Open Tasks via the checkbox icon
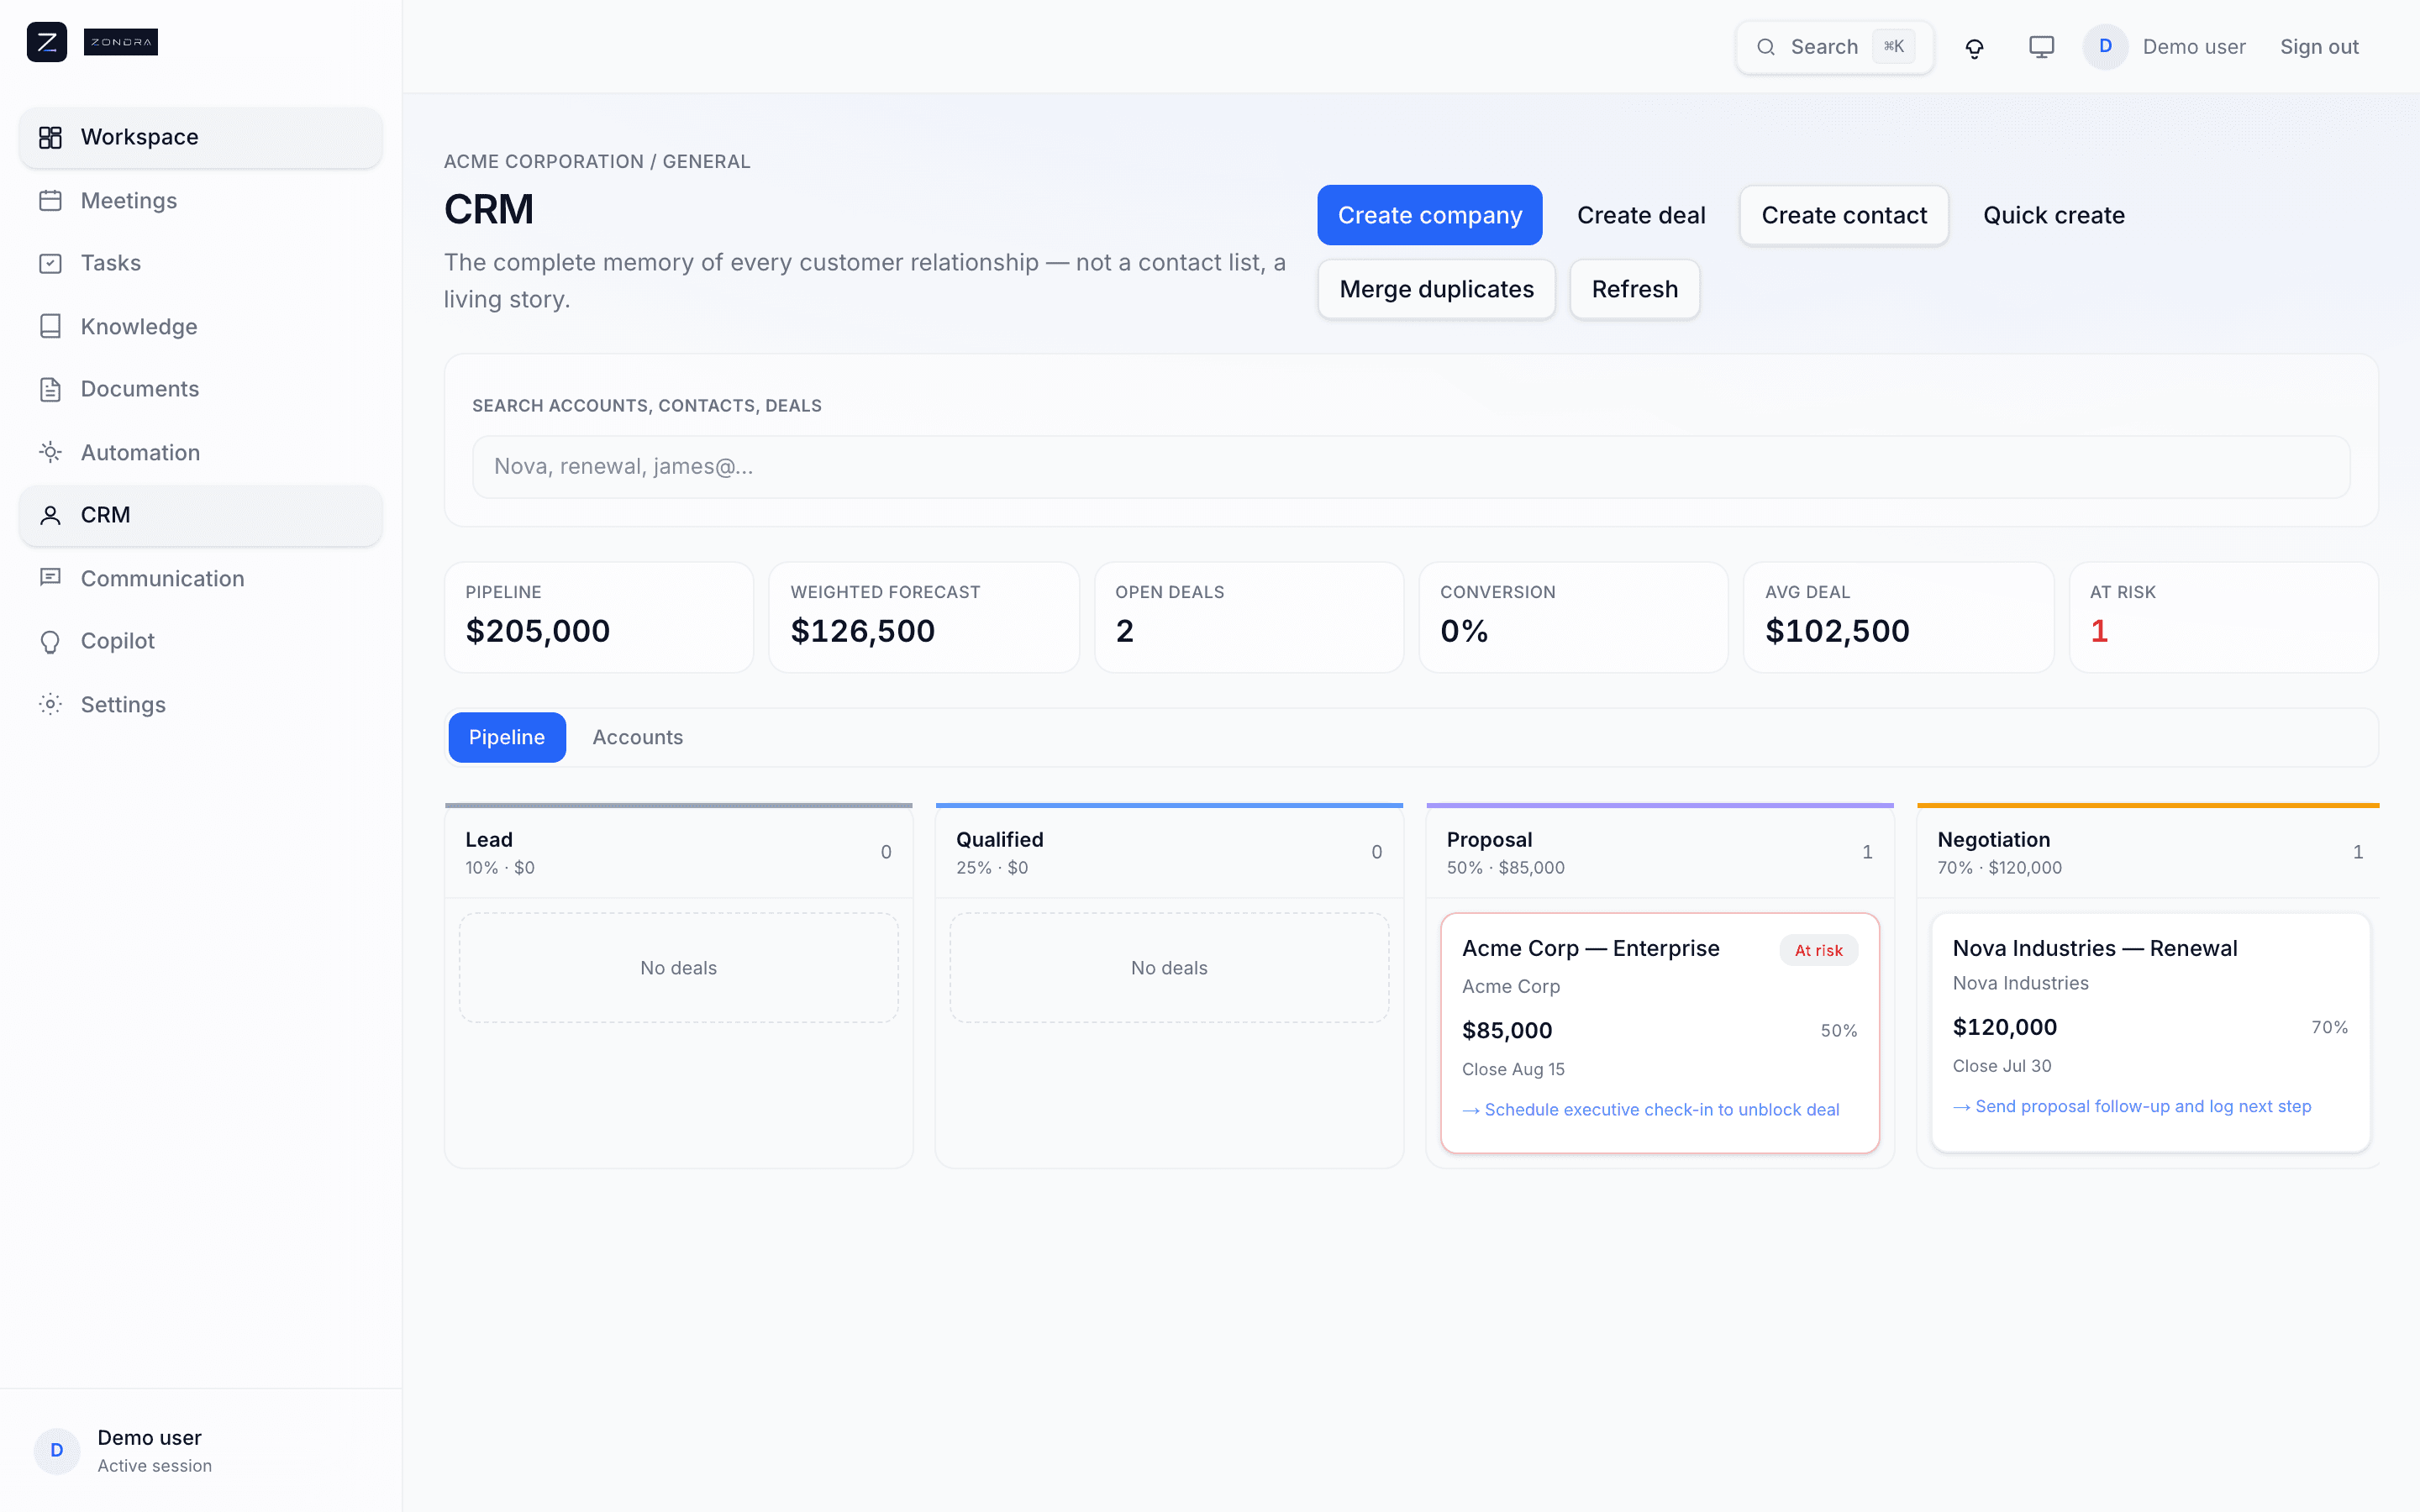The image size is (2420, 1512). (x=50, y=263)
